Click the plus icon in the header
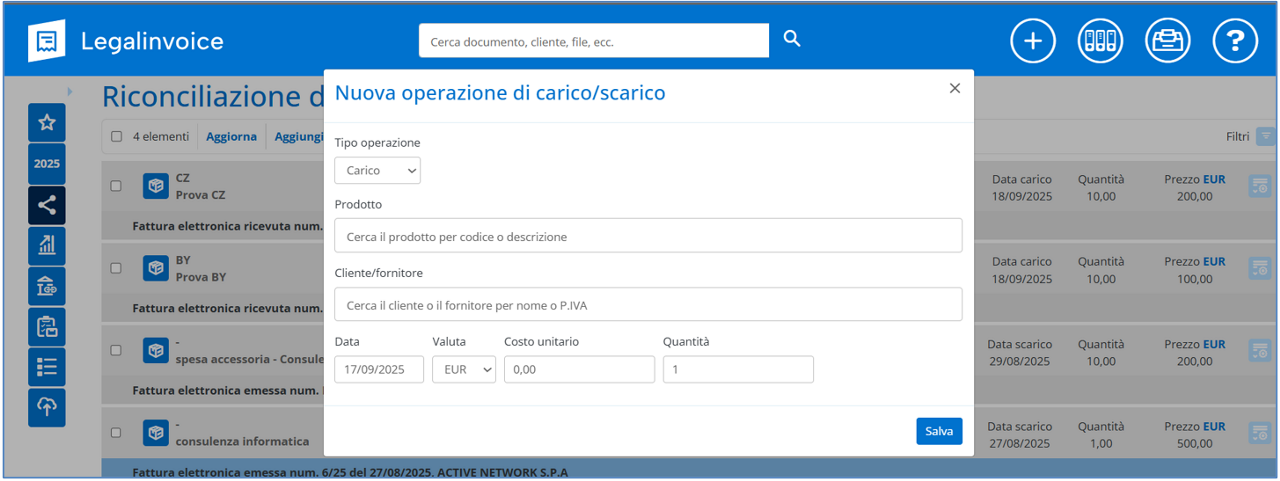The height and width of the screenshot is (481, 1280). click(1033, 41)
